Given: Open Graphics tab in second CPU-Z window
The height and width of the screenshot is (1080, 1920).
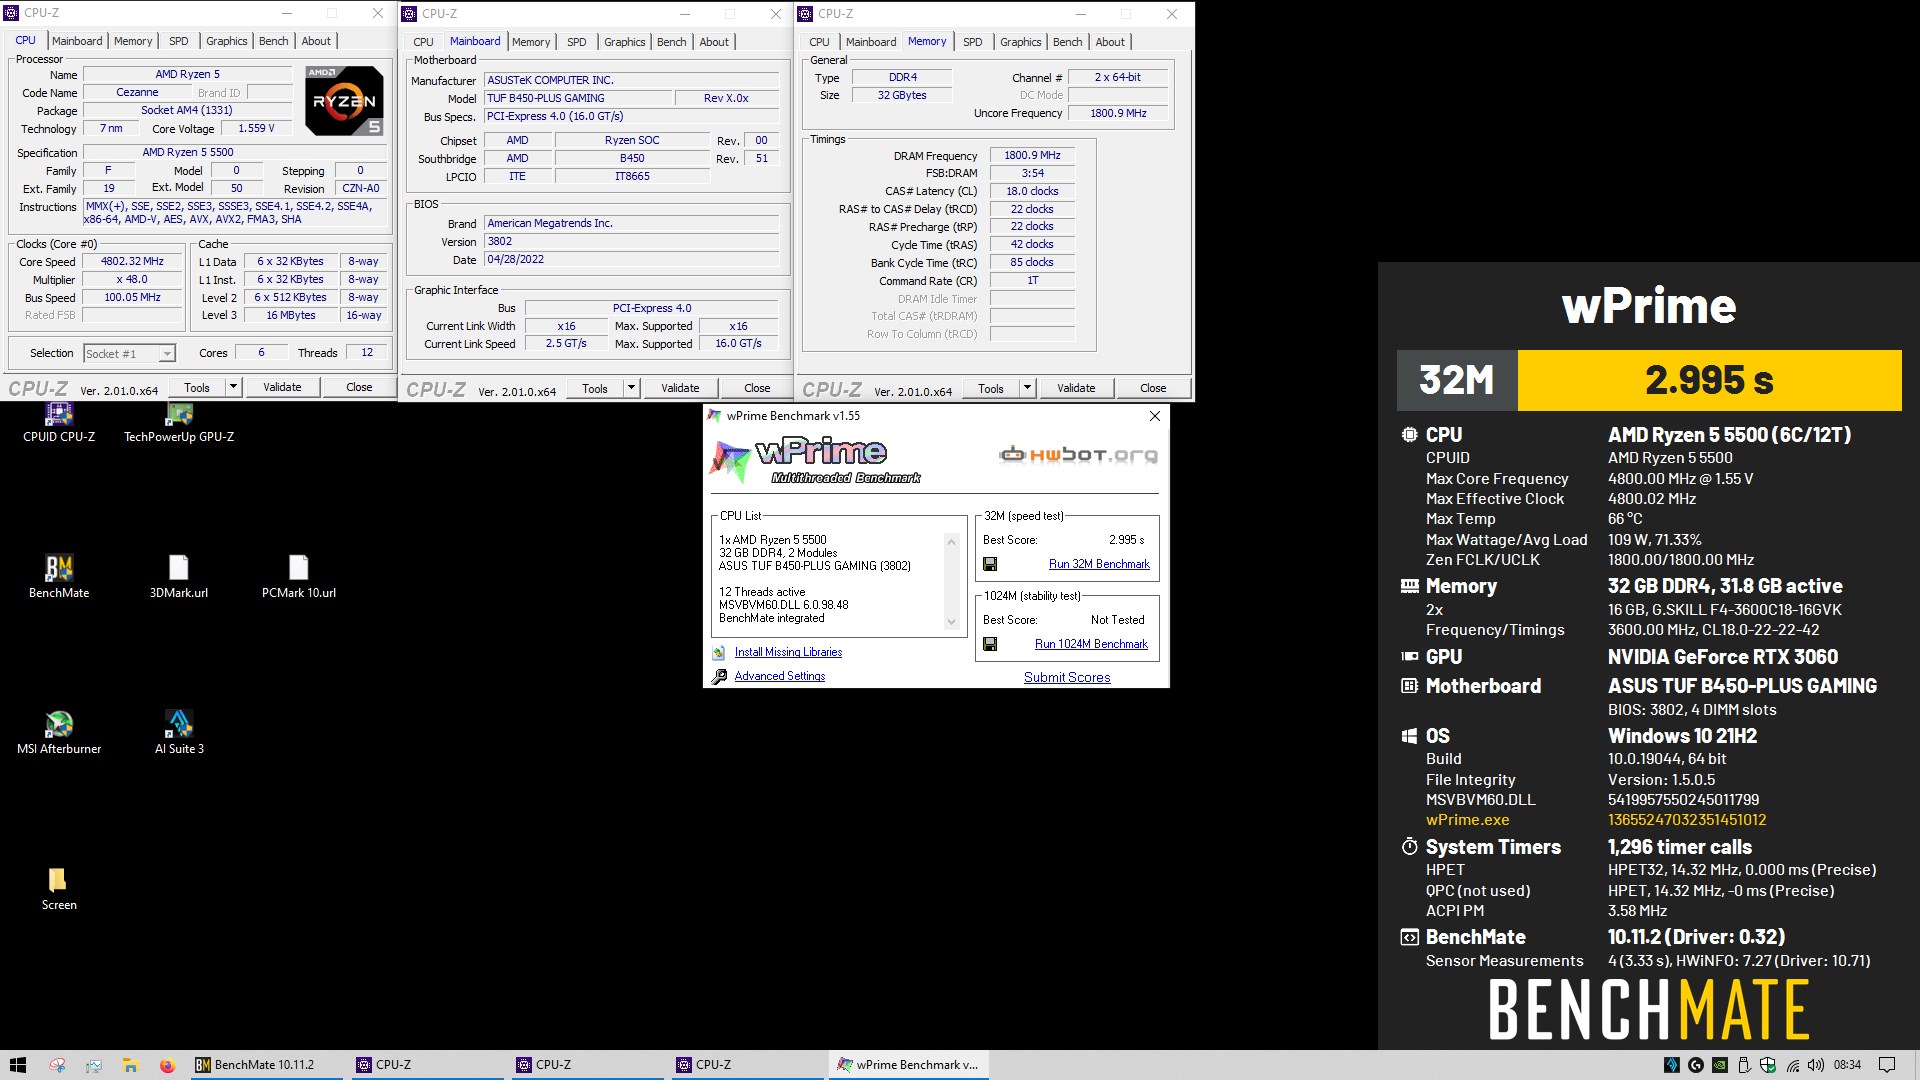Looking at the screenshot, I should click(x=624, y=42).
